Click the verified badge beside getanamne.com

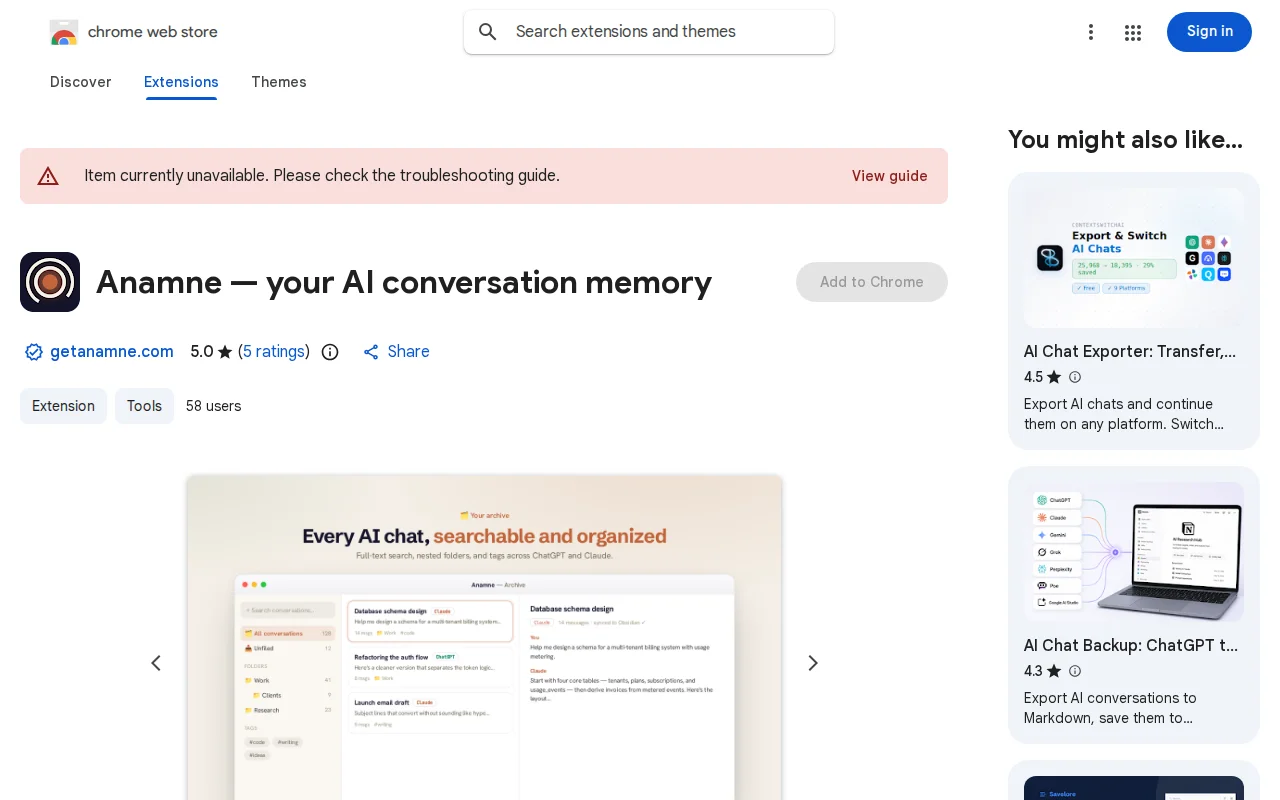34,352
